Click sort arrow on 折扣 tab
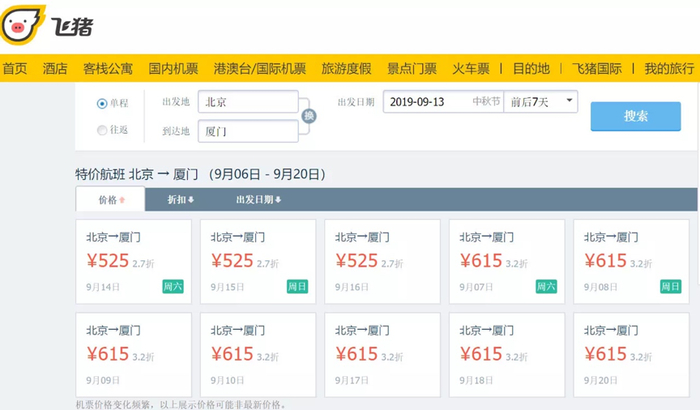The height and width of the screenshot is (410, 700). click(x=191, y=200)
